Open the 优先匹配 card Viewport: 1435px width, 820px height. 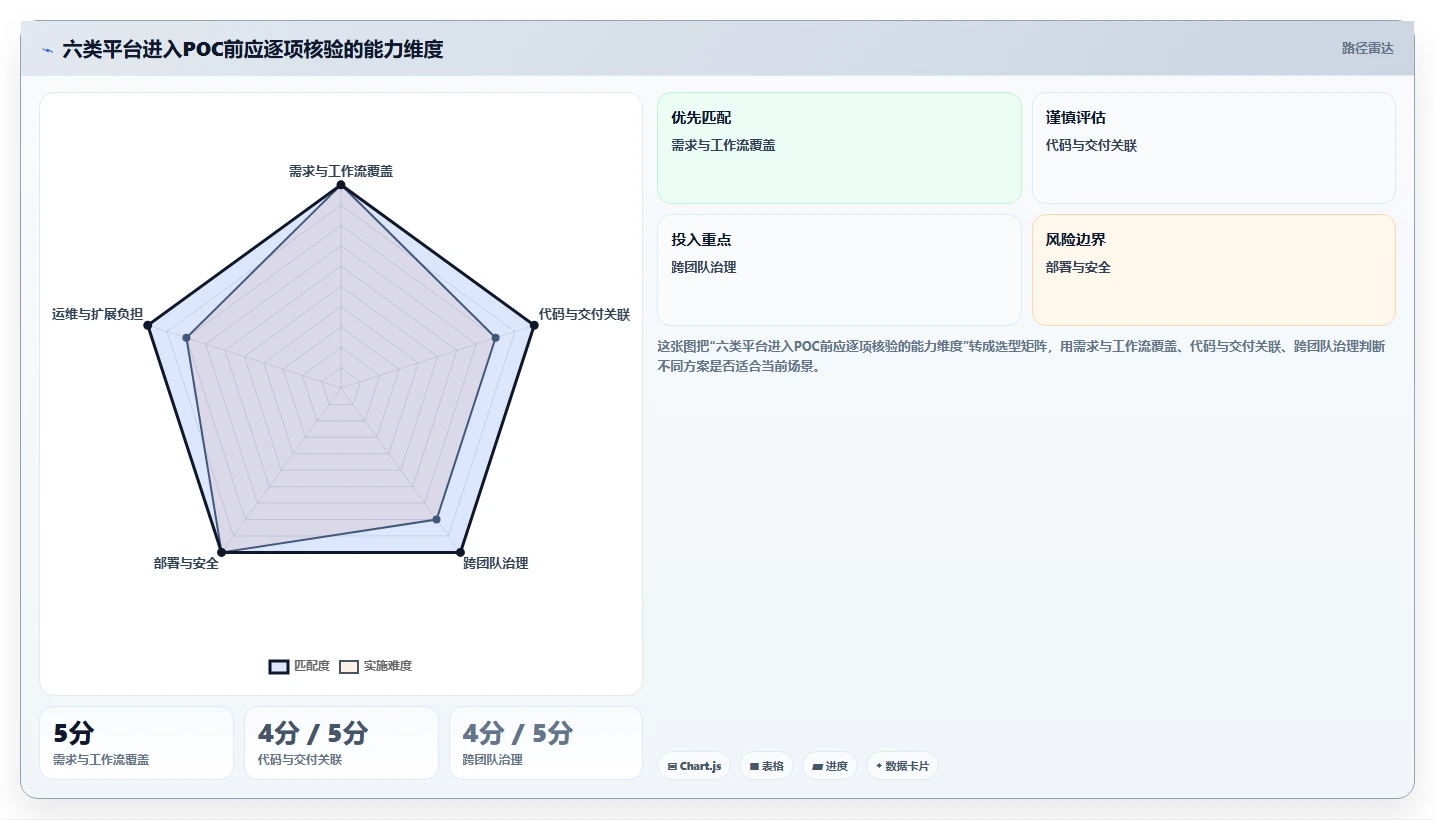[839, 148]
